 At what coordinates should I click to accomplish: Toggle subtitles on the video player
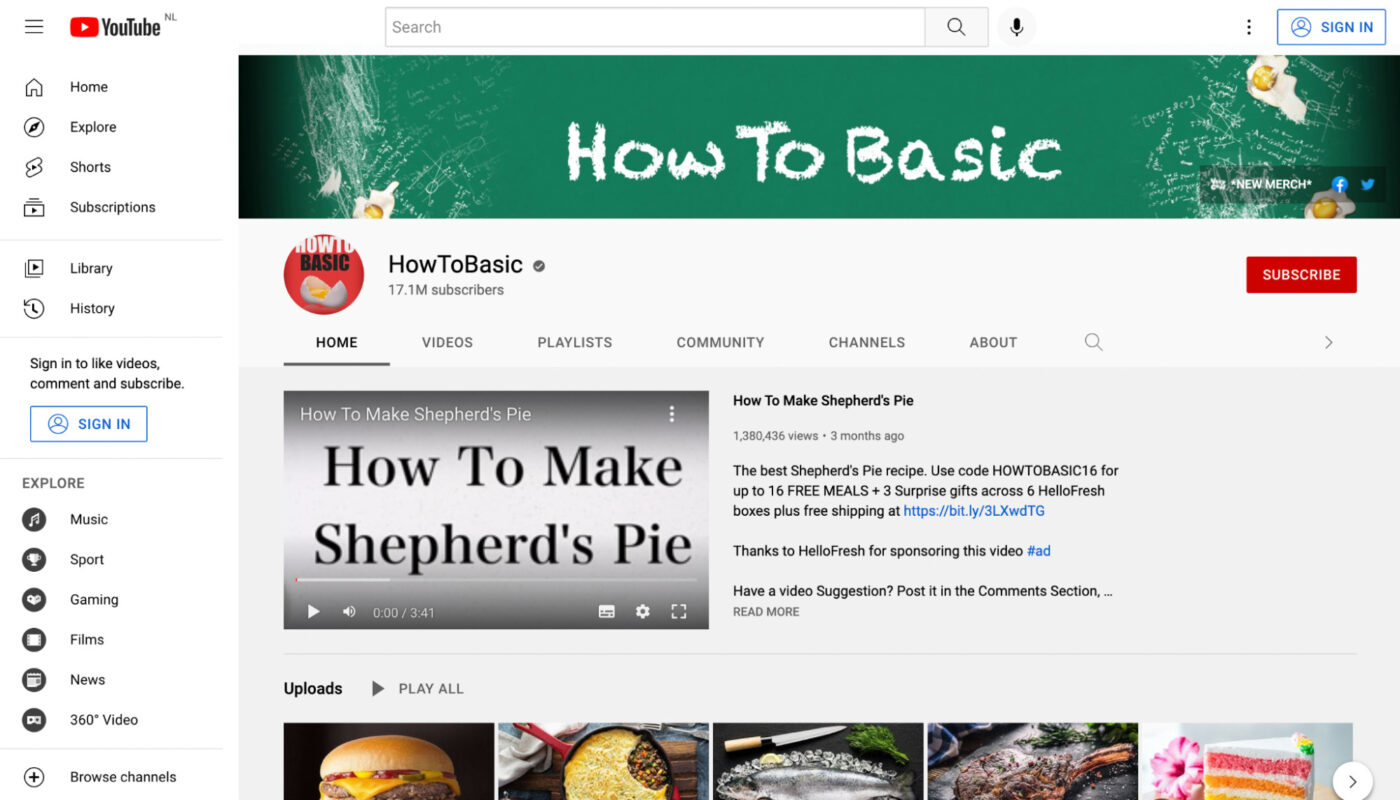tap(607, 612)
